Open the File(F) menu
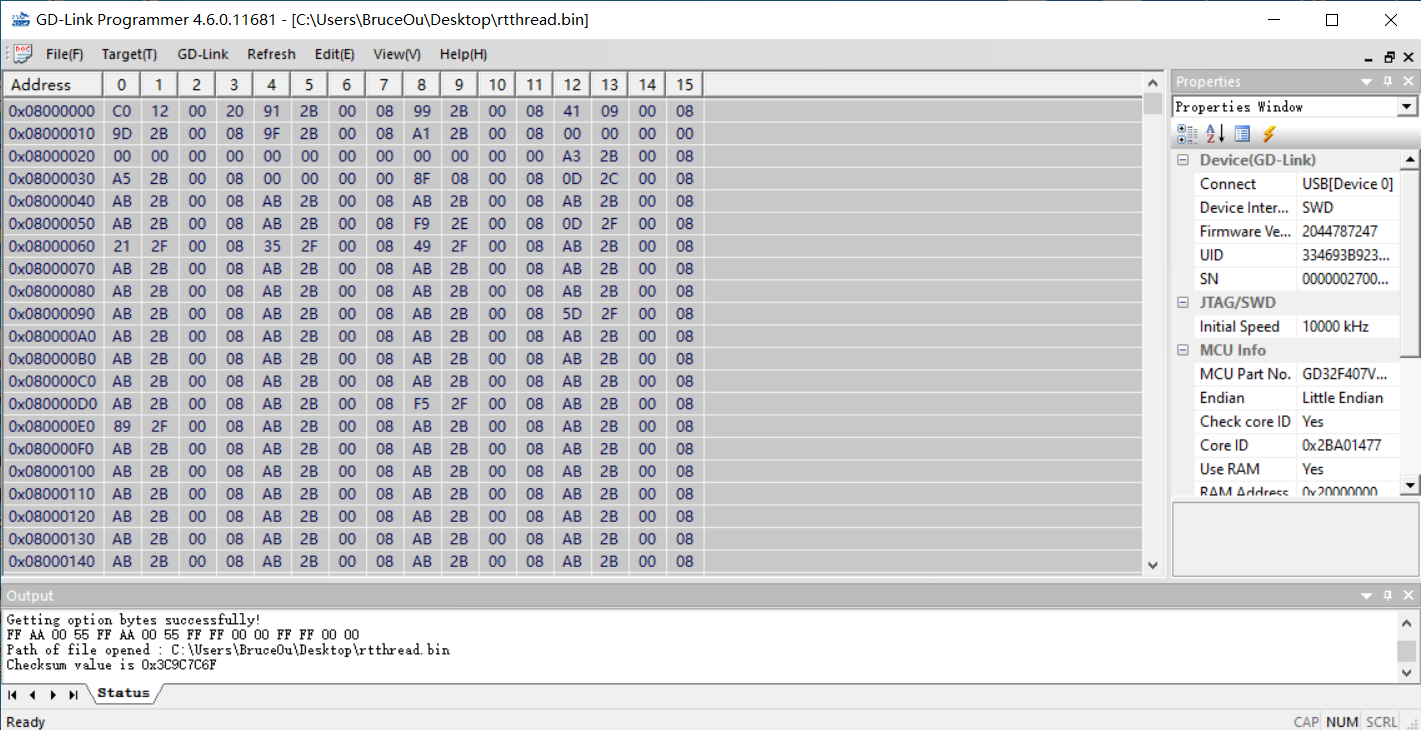The width and height of the screenshot is (1421, 730). coord(64,54)
